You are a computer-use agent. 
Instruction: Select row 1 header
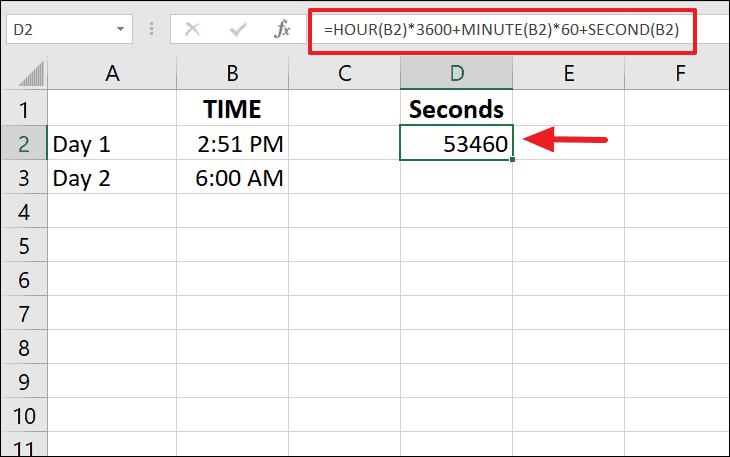[x=24, y=110]
